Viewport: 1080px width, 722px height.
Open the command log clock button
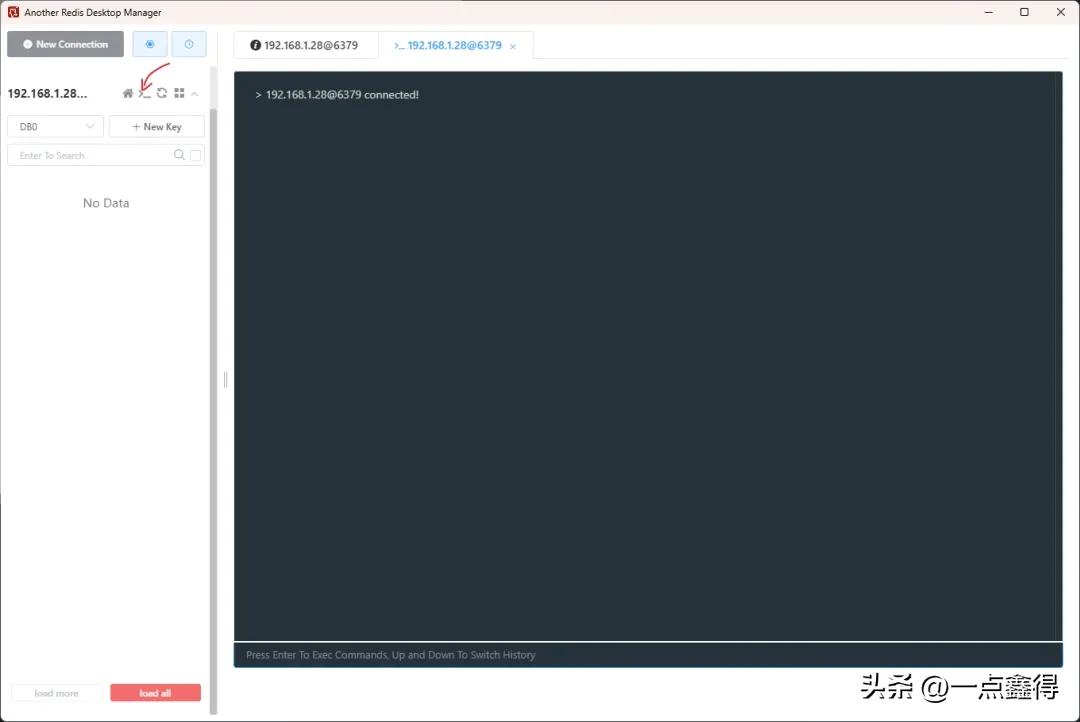point(189,44)
